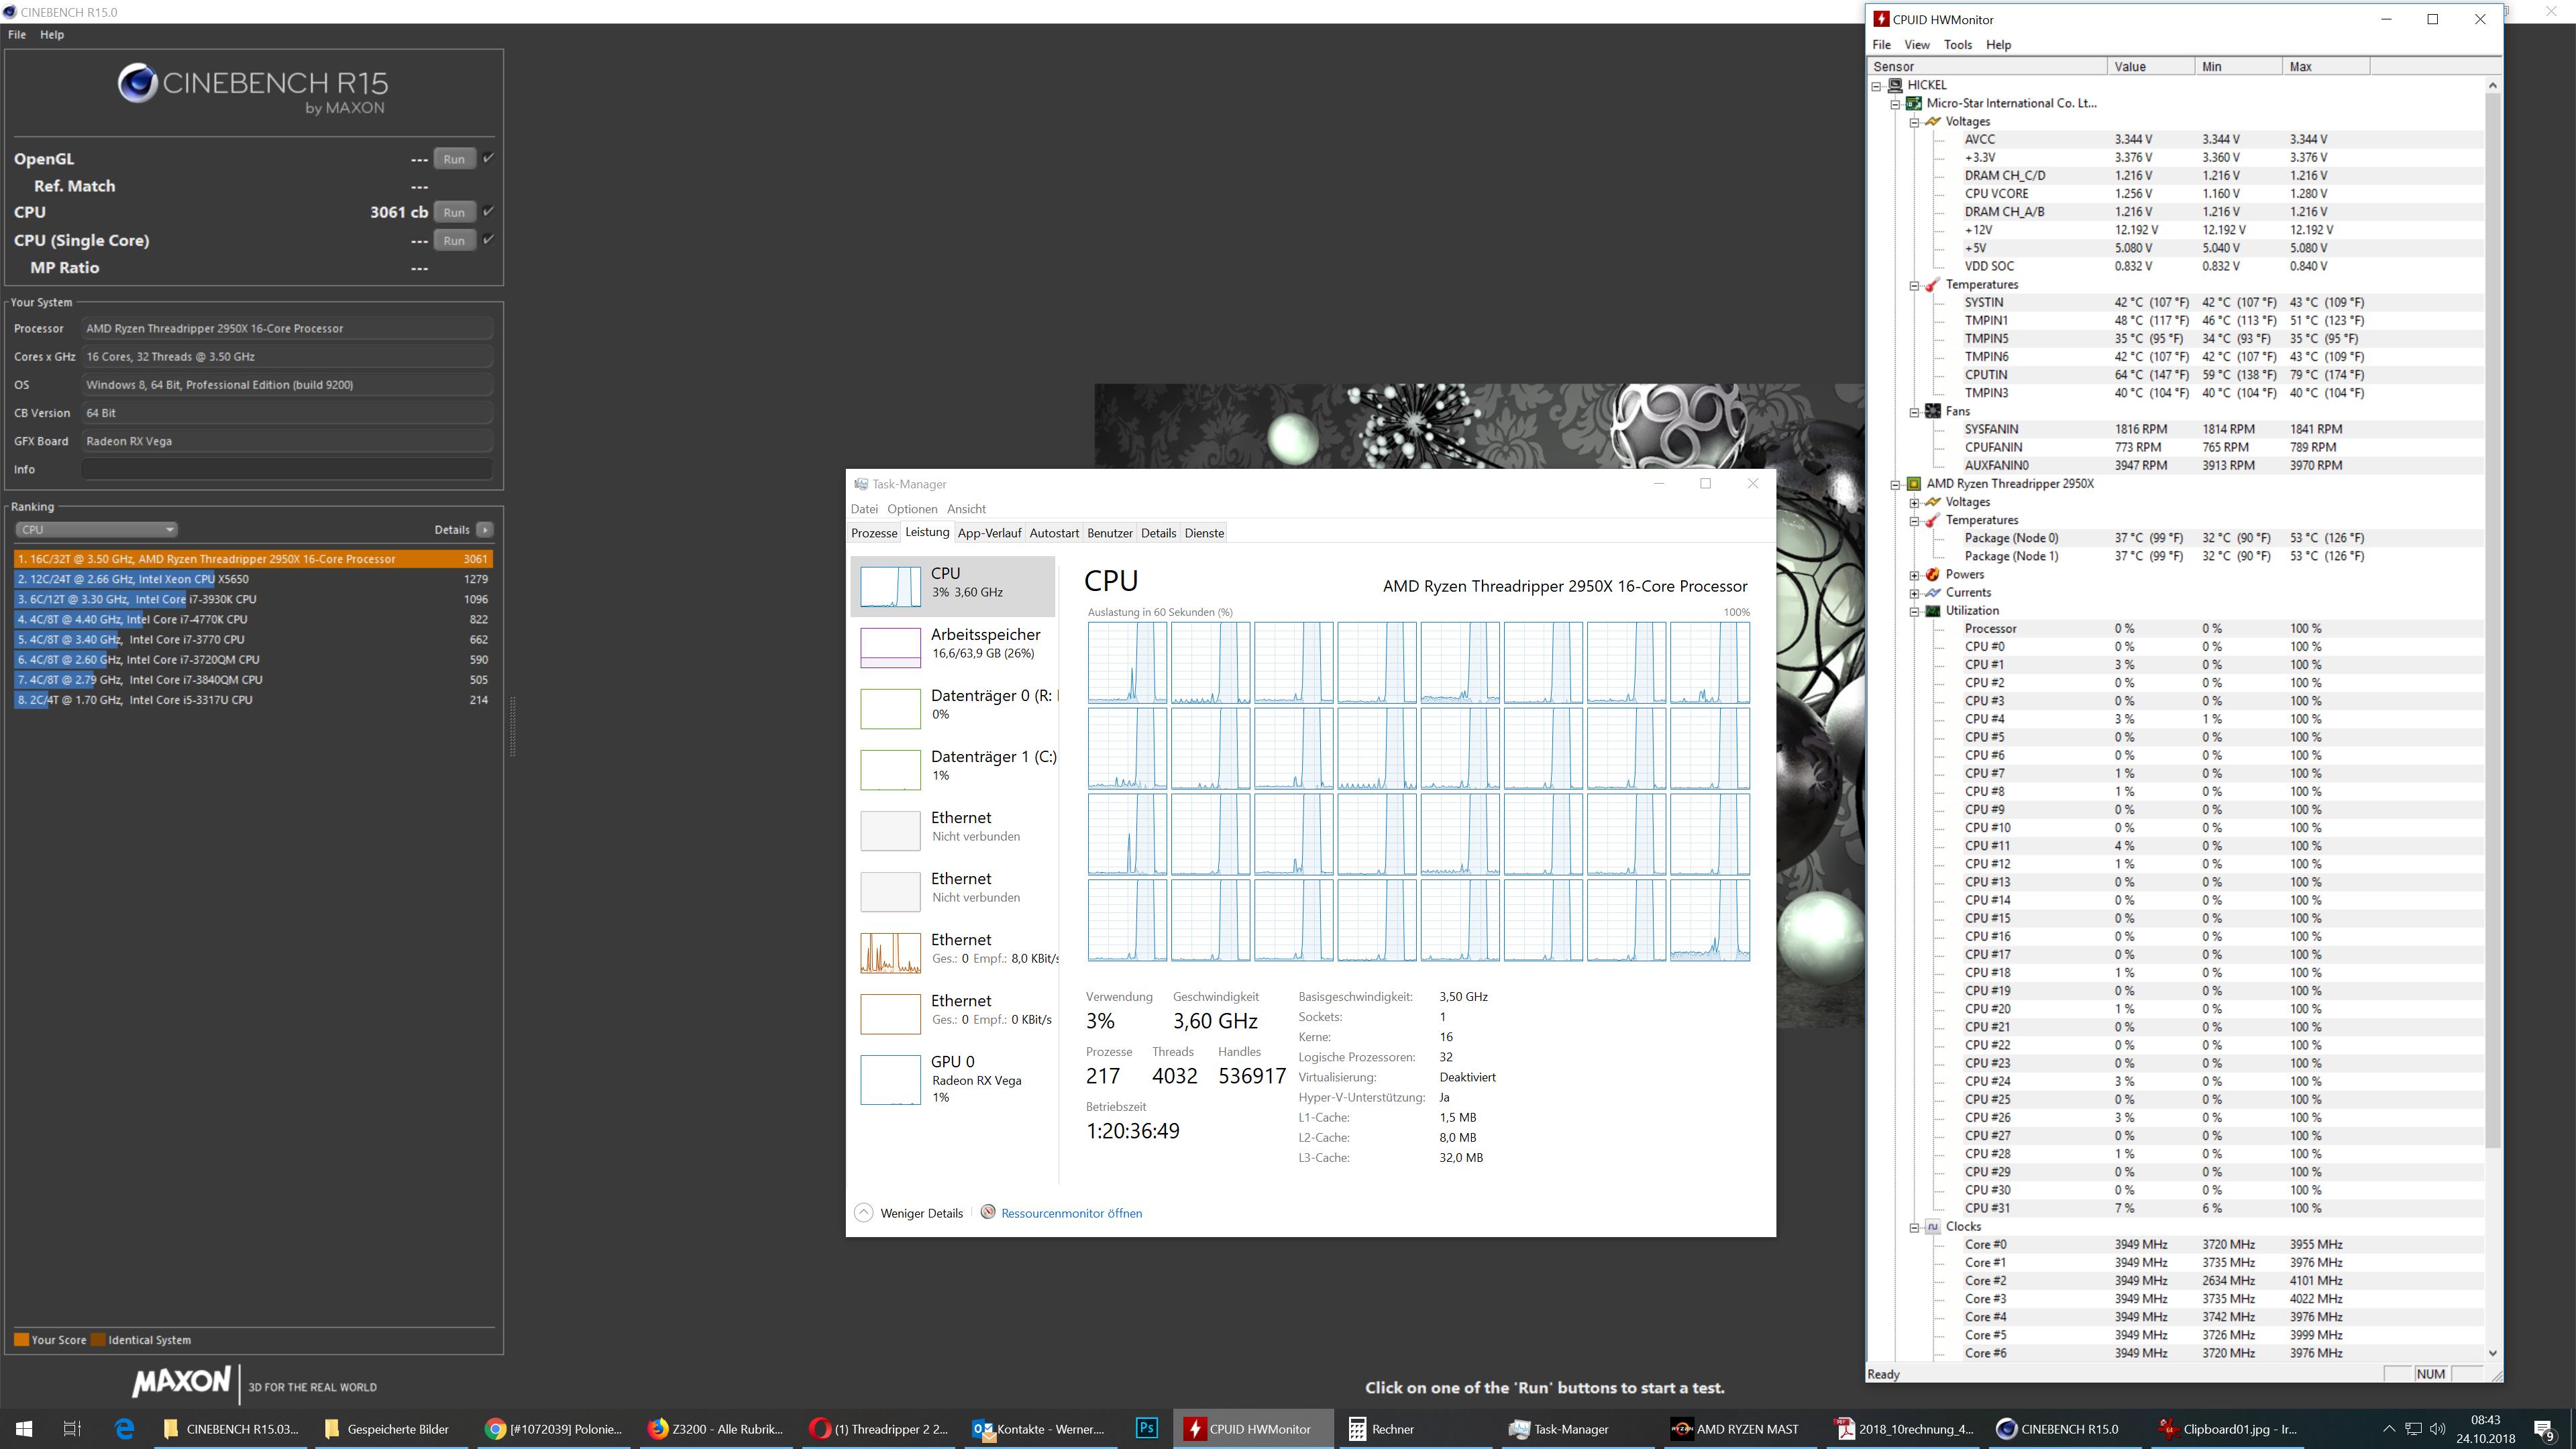The height and width of the screenshot is (1449, 2576).
Task: Open Microsoft Edge from the taskbar
Action: click(x=124, y=1429)
